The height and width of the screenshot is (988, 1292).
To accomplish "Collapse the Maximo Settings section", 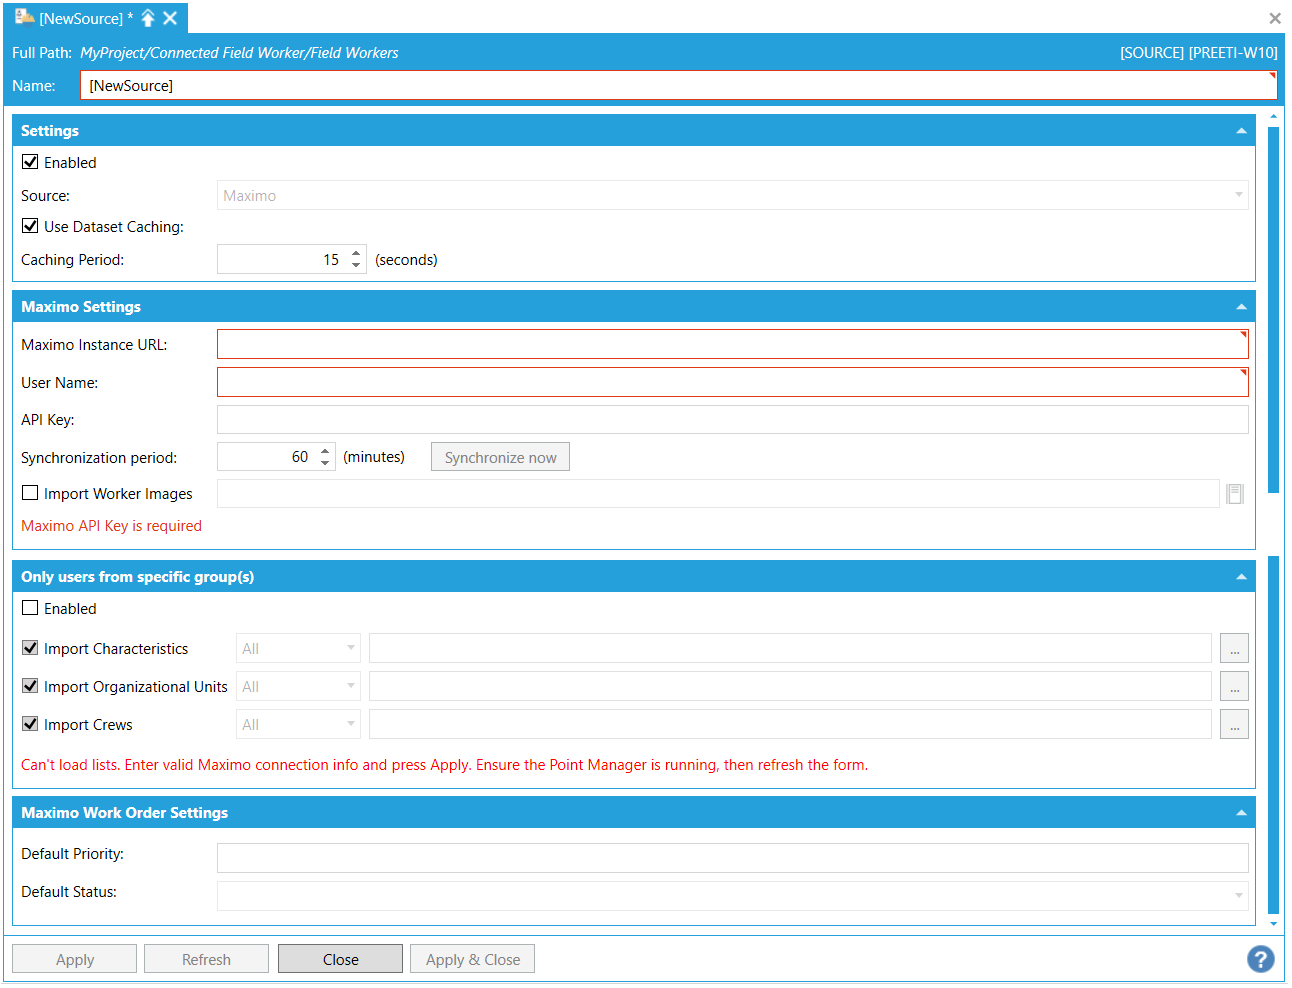I will click(1241, 307).
